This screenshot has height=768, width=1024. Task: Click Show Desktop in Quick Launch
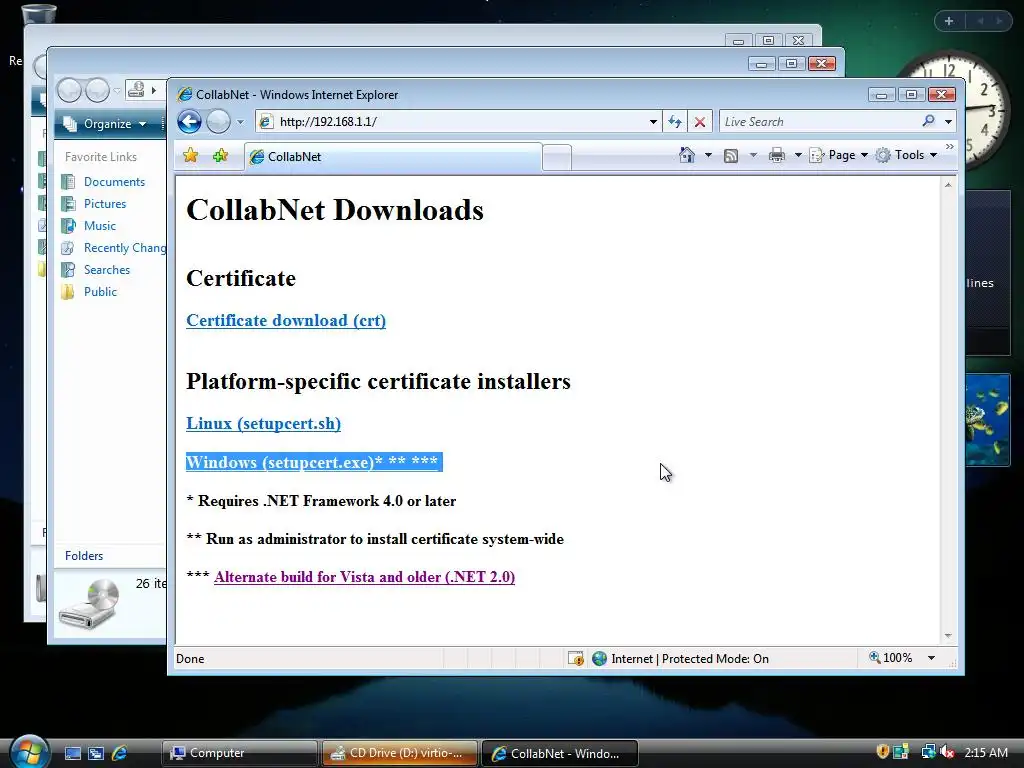pyautogui.click(x=72, y=754)
